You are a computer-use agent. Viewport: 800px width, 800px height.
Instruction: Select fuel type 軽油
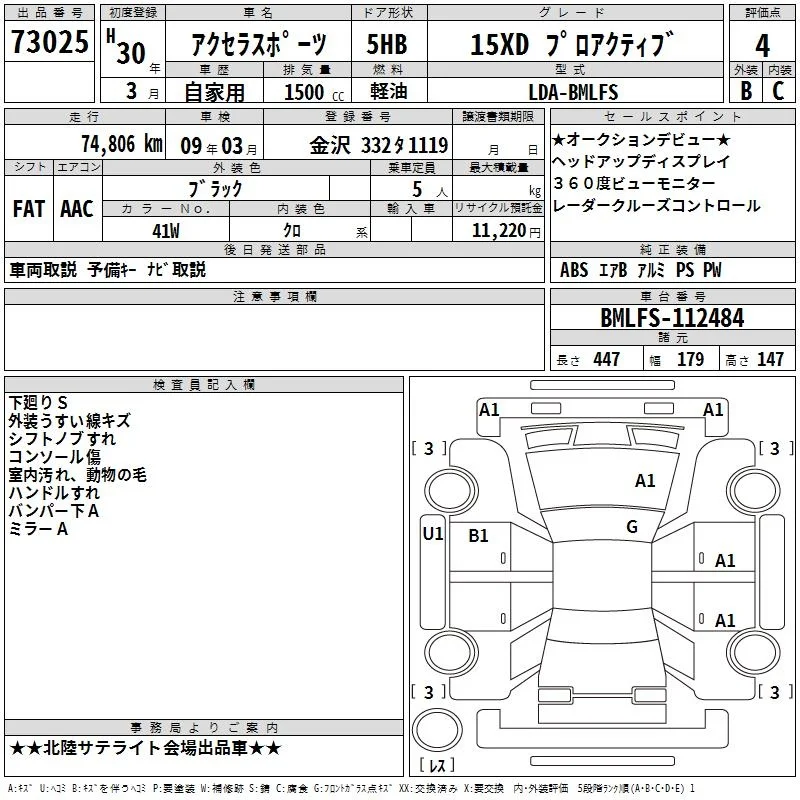click(389, 91)
